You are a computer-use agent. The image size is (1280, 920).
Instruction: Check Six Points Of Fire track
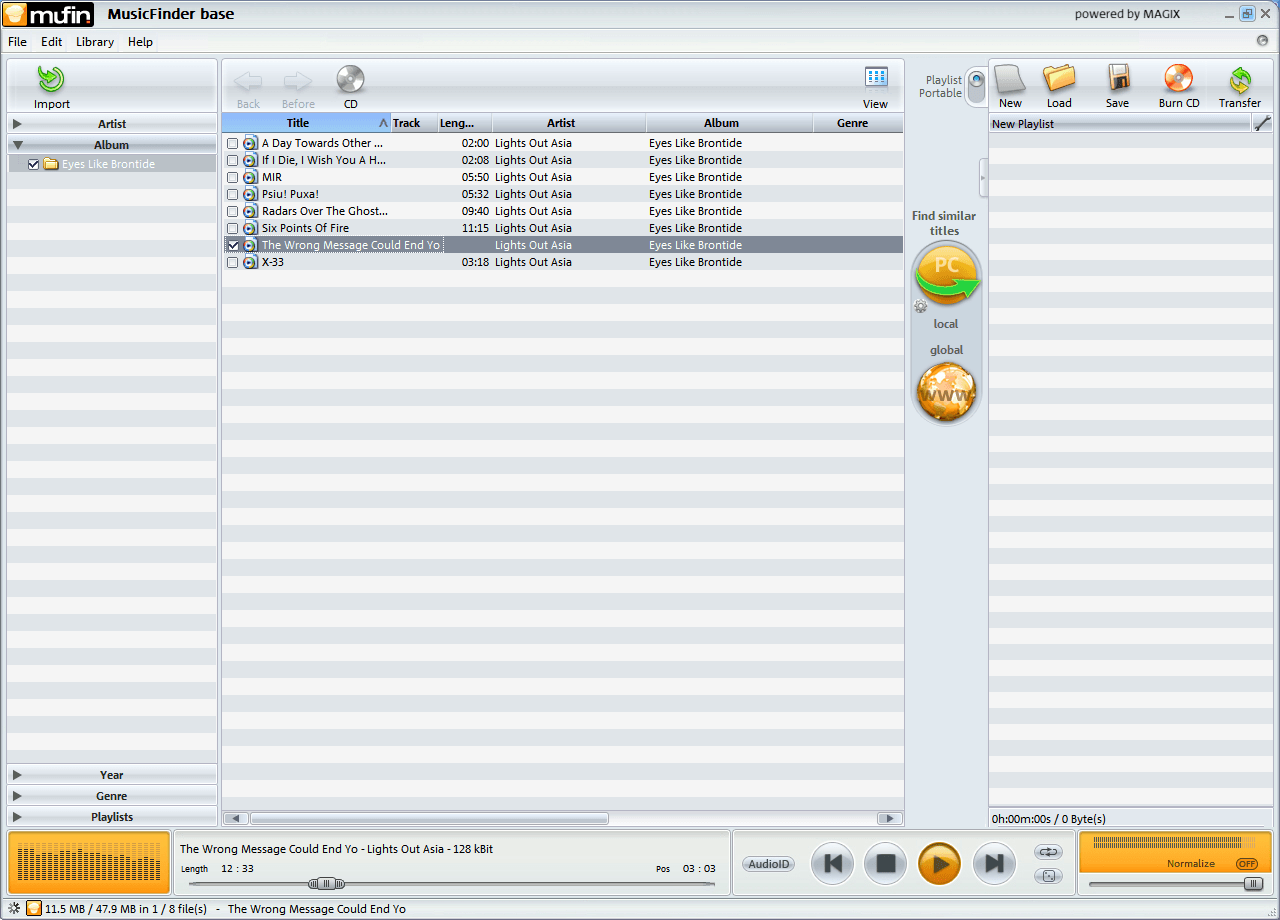coord(233,228)
